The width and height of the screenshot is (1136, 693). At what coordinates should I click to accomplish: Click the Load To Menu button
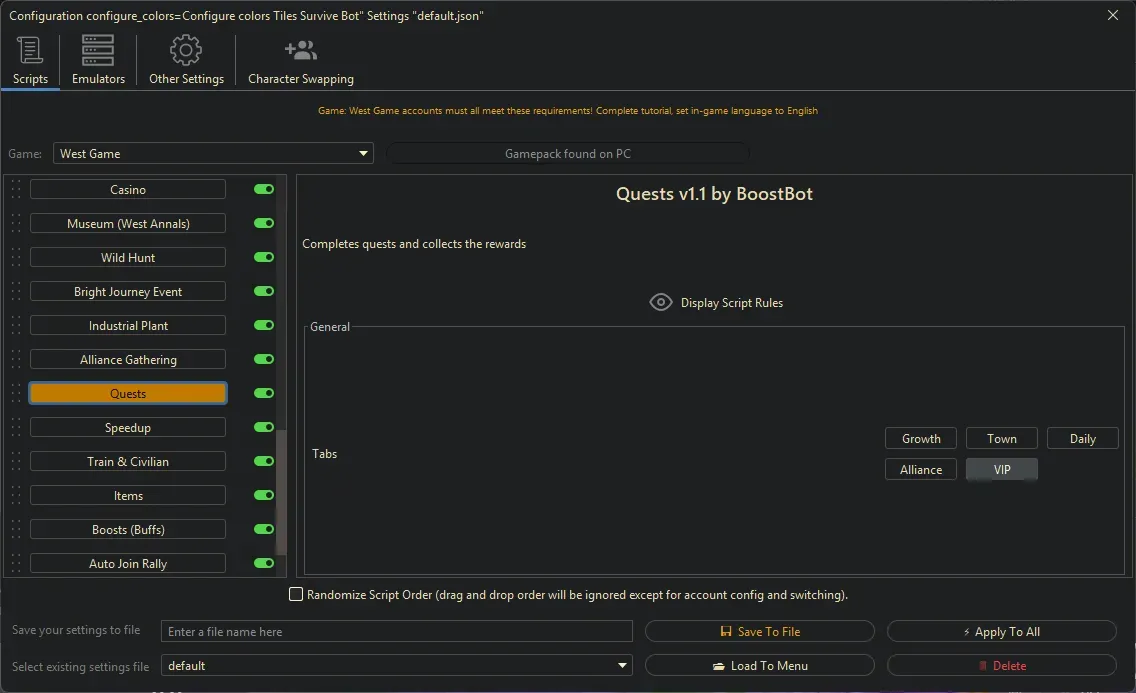(x=760, y=665)
